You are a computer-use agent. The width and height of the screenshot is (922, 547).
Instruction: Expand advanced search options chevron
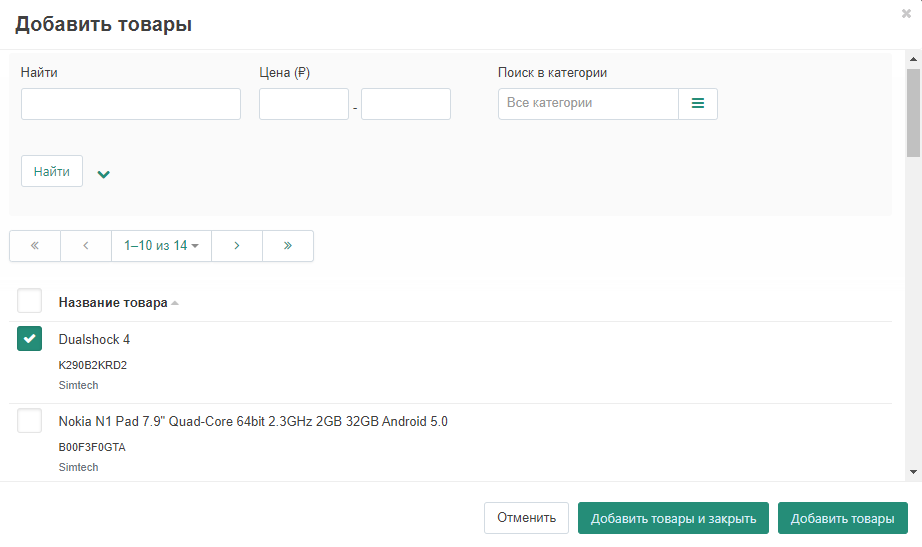click(x=103, y=174)
